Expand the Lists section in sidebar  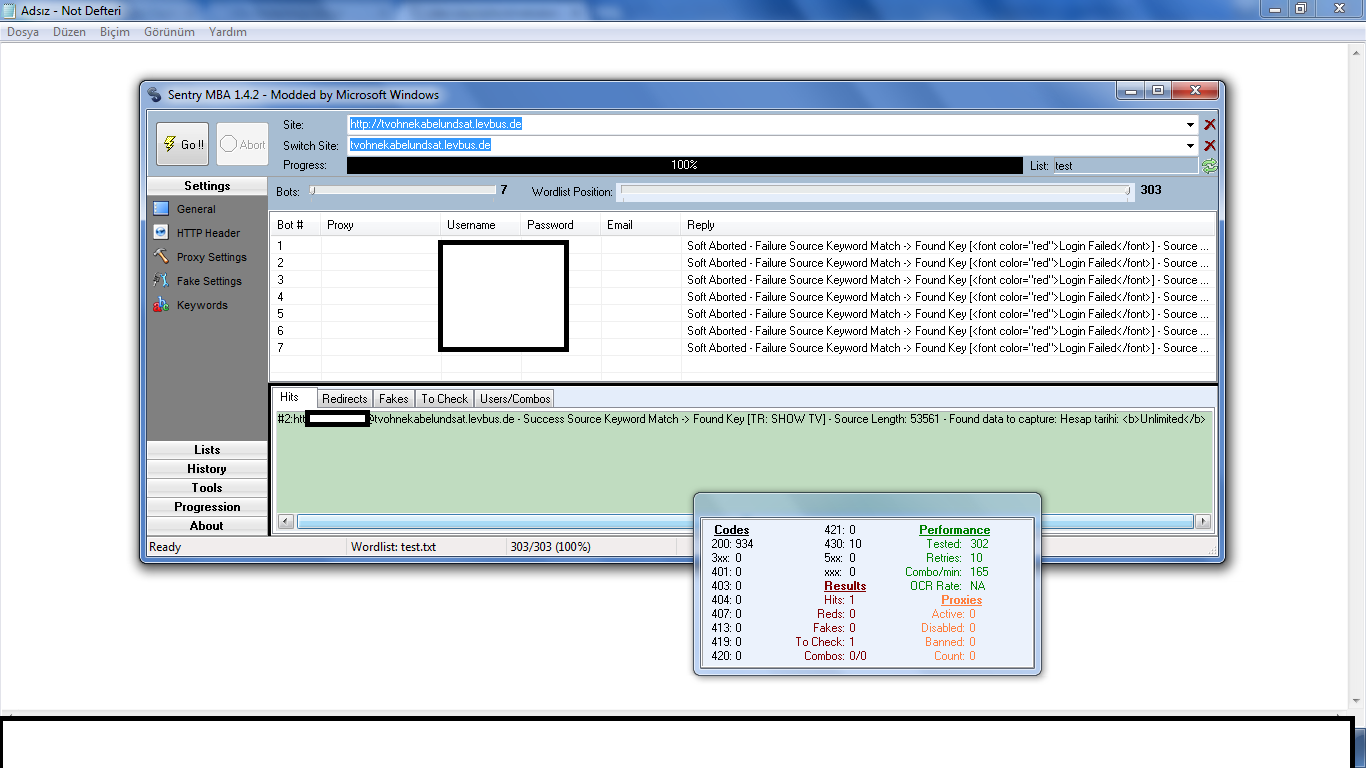click(x=207, y=450)
